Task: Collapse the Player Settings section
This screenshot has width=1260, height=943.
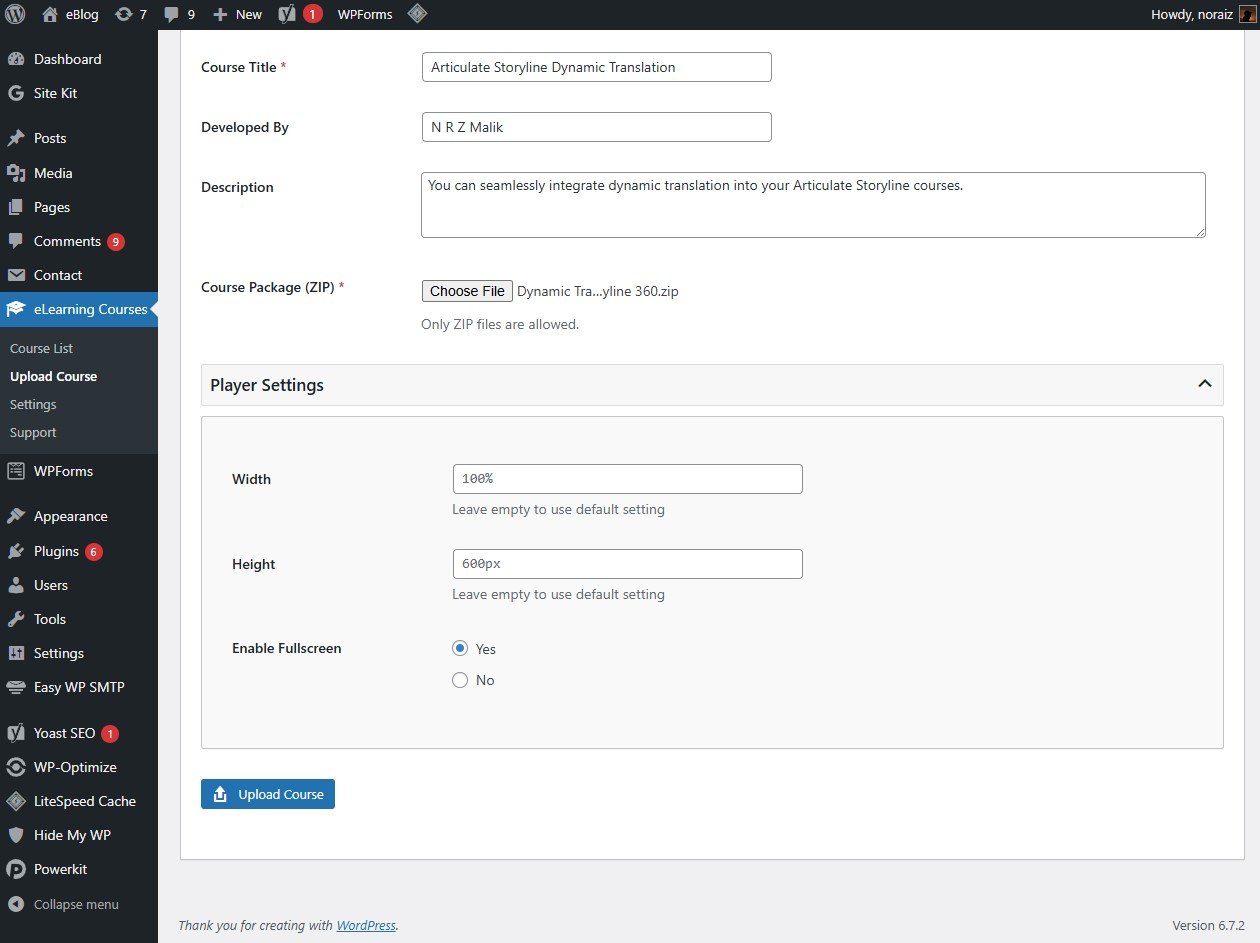Action: click(x=1204, y=384)
